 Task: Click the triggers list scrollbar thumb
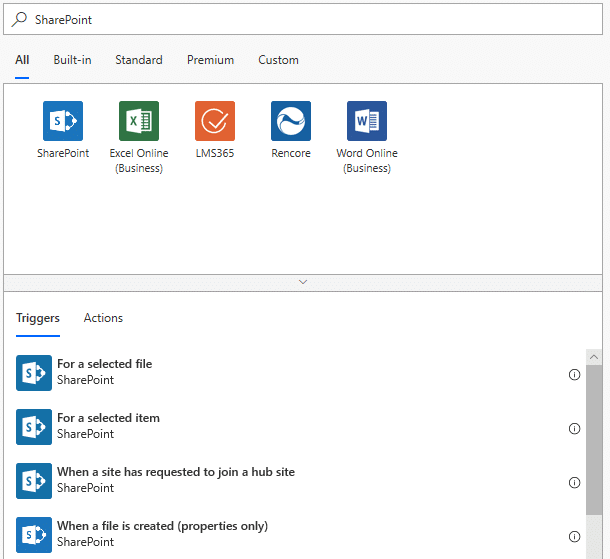click(594, 440)
